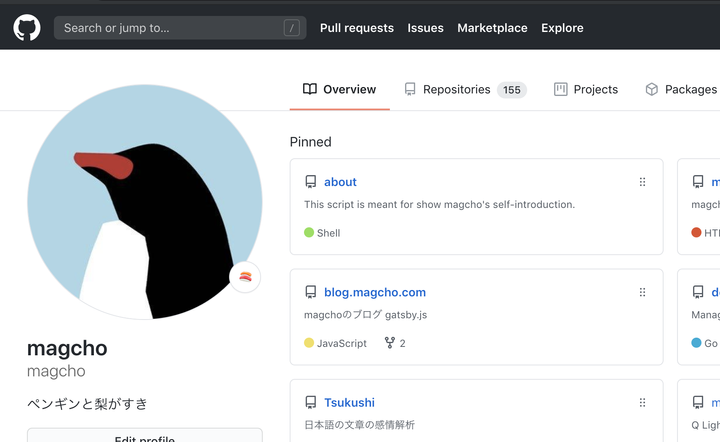Open the 'about' pinned repository link
720x442 pixels.
(340, 182)
